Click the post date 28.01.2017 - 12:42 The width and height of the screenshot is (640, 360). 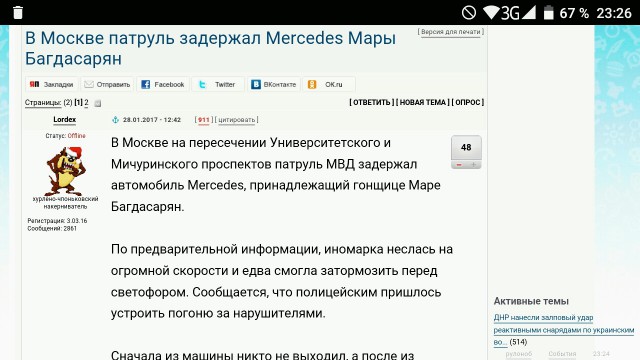point(152,120)
